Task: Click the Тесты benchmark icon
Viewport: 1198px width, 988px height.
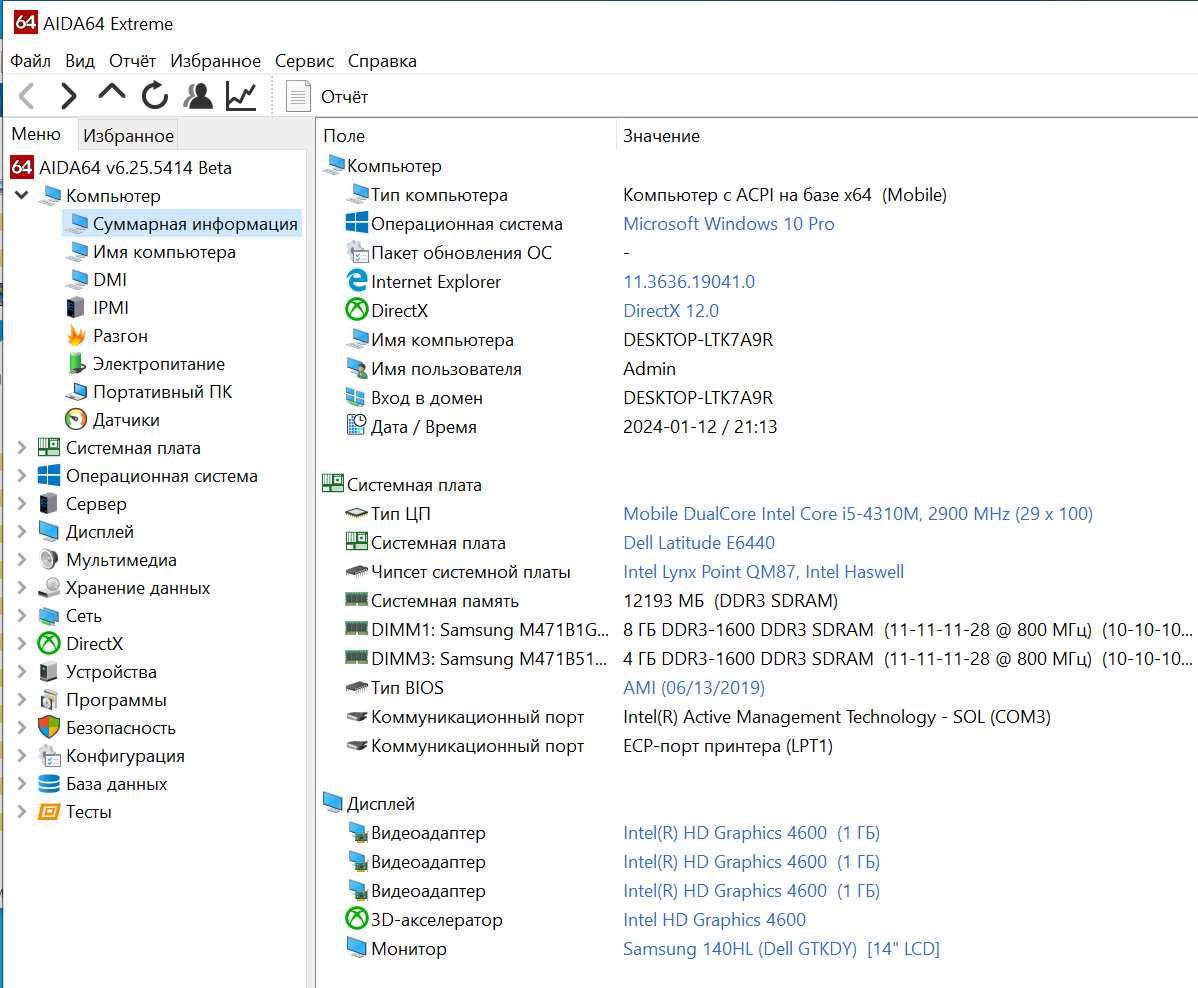Action: click(49, 811)
